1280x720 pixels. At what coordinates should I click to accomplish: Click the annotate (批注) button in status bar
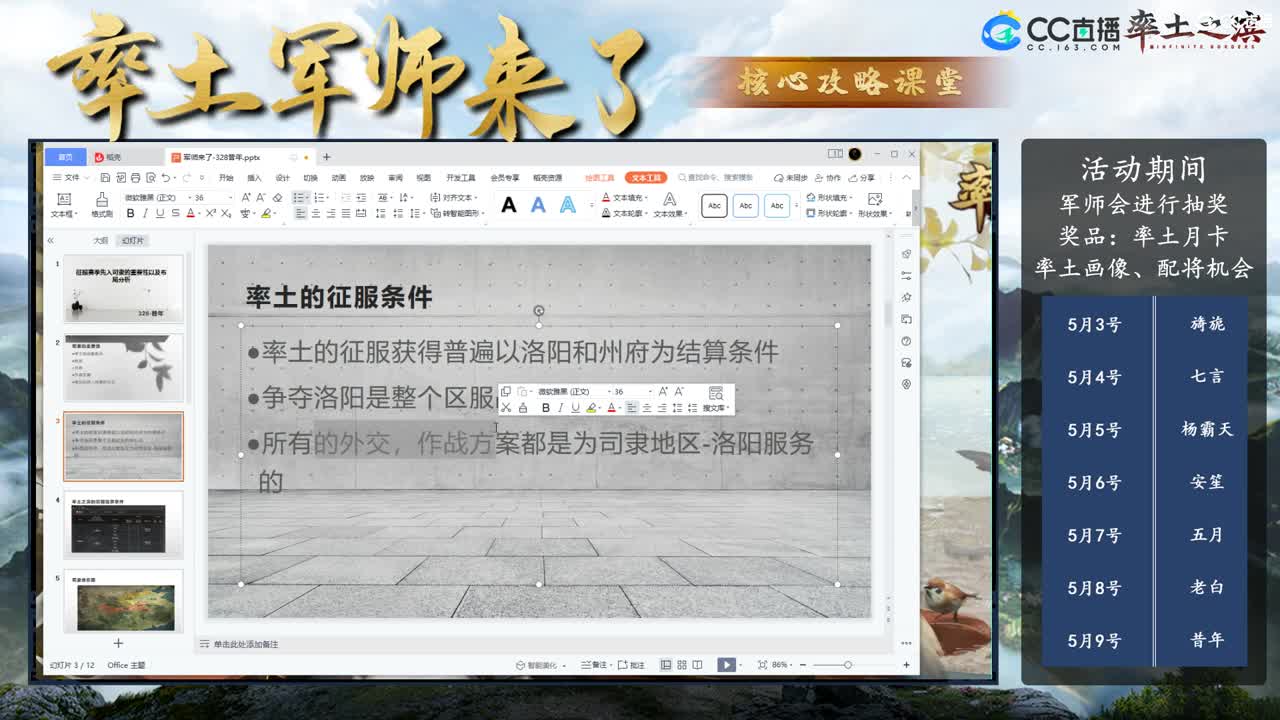click(632, 665)
